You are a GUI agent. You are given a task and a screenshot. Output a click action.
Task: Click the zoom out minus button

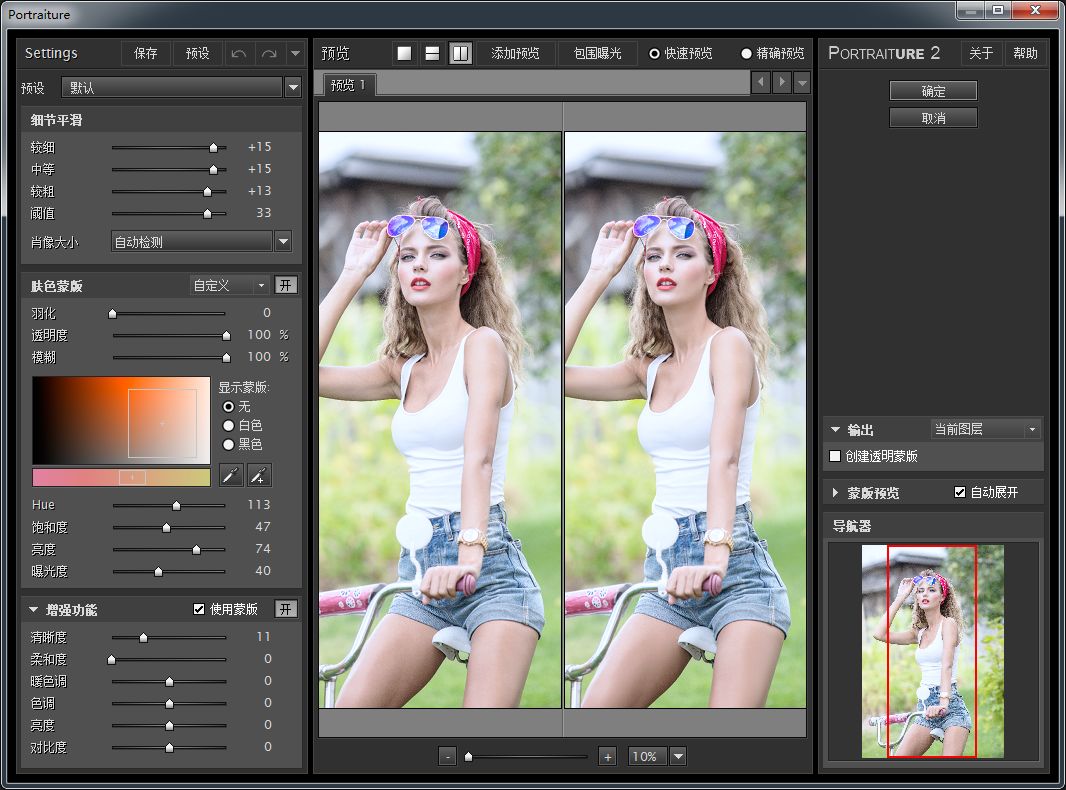pyautogui.click(x=448, y=757)
